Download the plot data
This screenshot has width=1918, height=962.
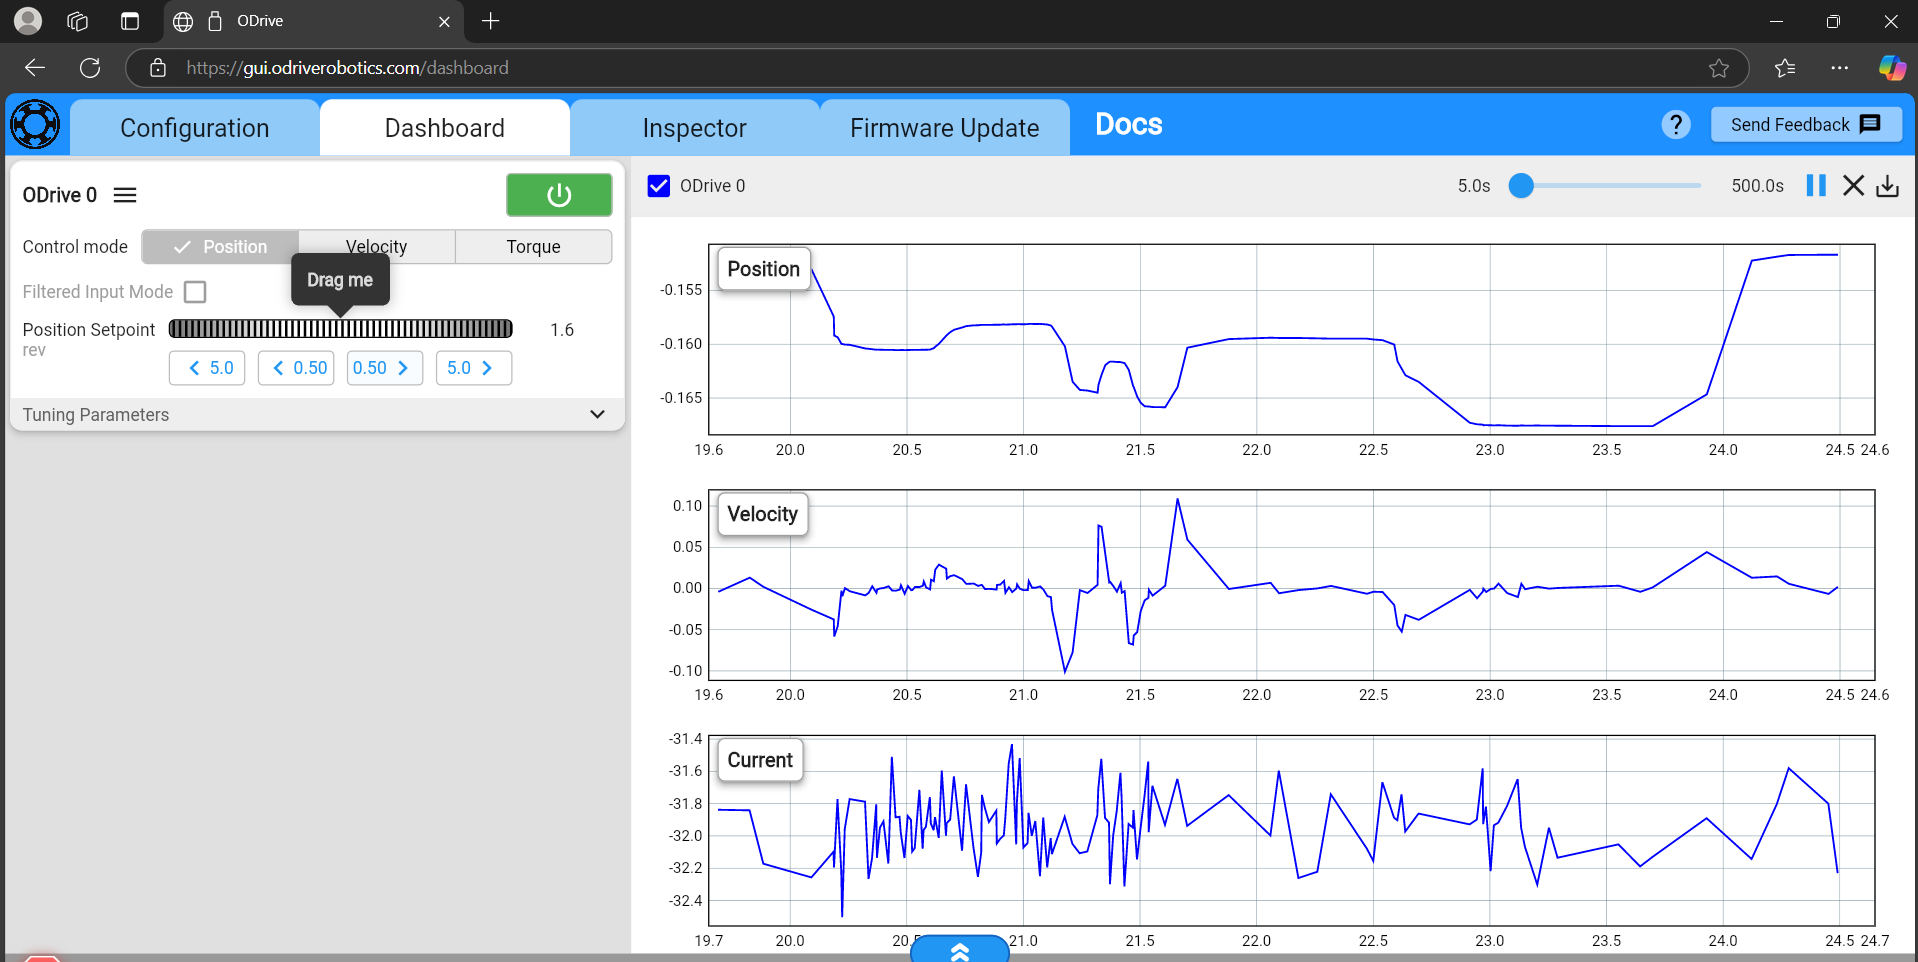click(1887, 186)
